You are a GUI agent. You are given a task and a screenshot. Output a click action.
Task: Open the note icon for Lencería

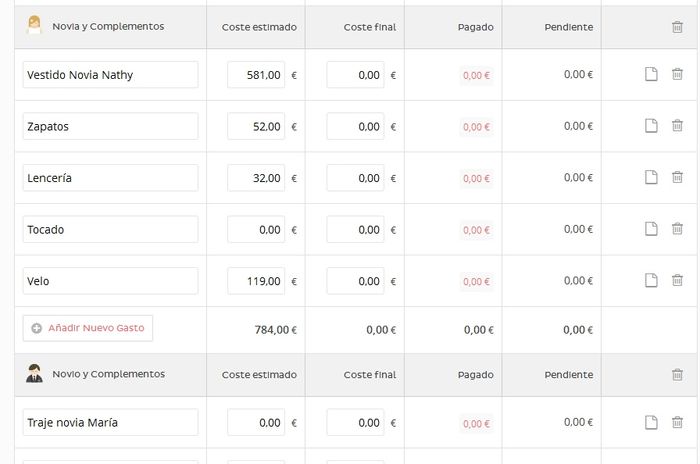coord(651,177)
